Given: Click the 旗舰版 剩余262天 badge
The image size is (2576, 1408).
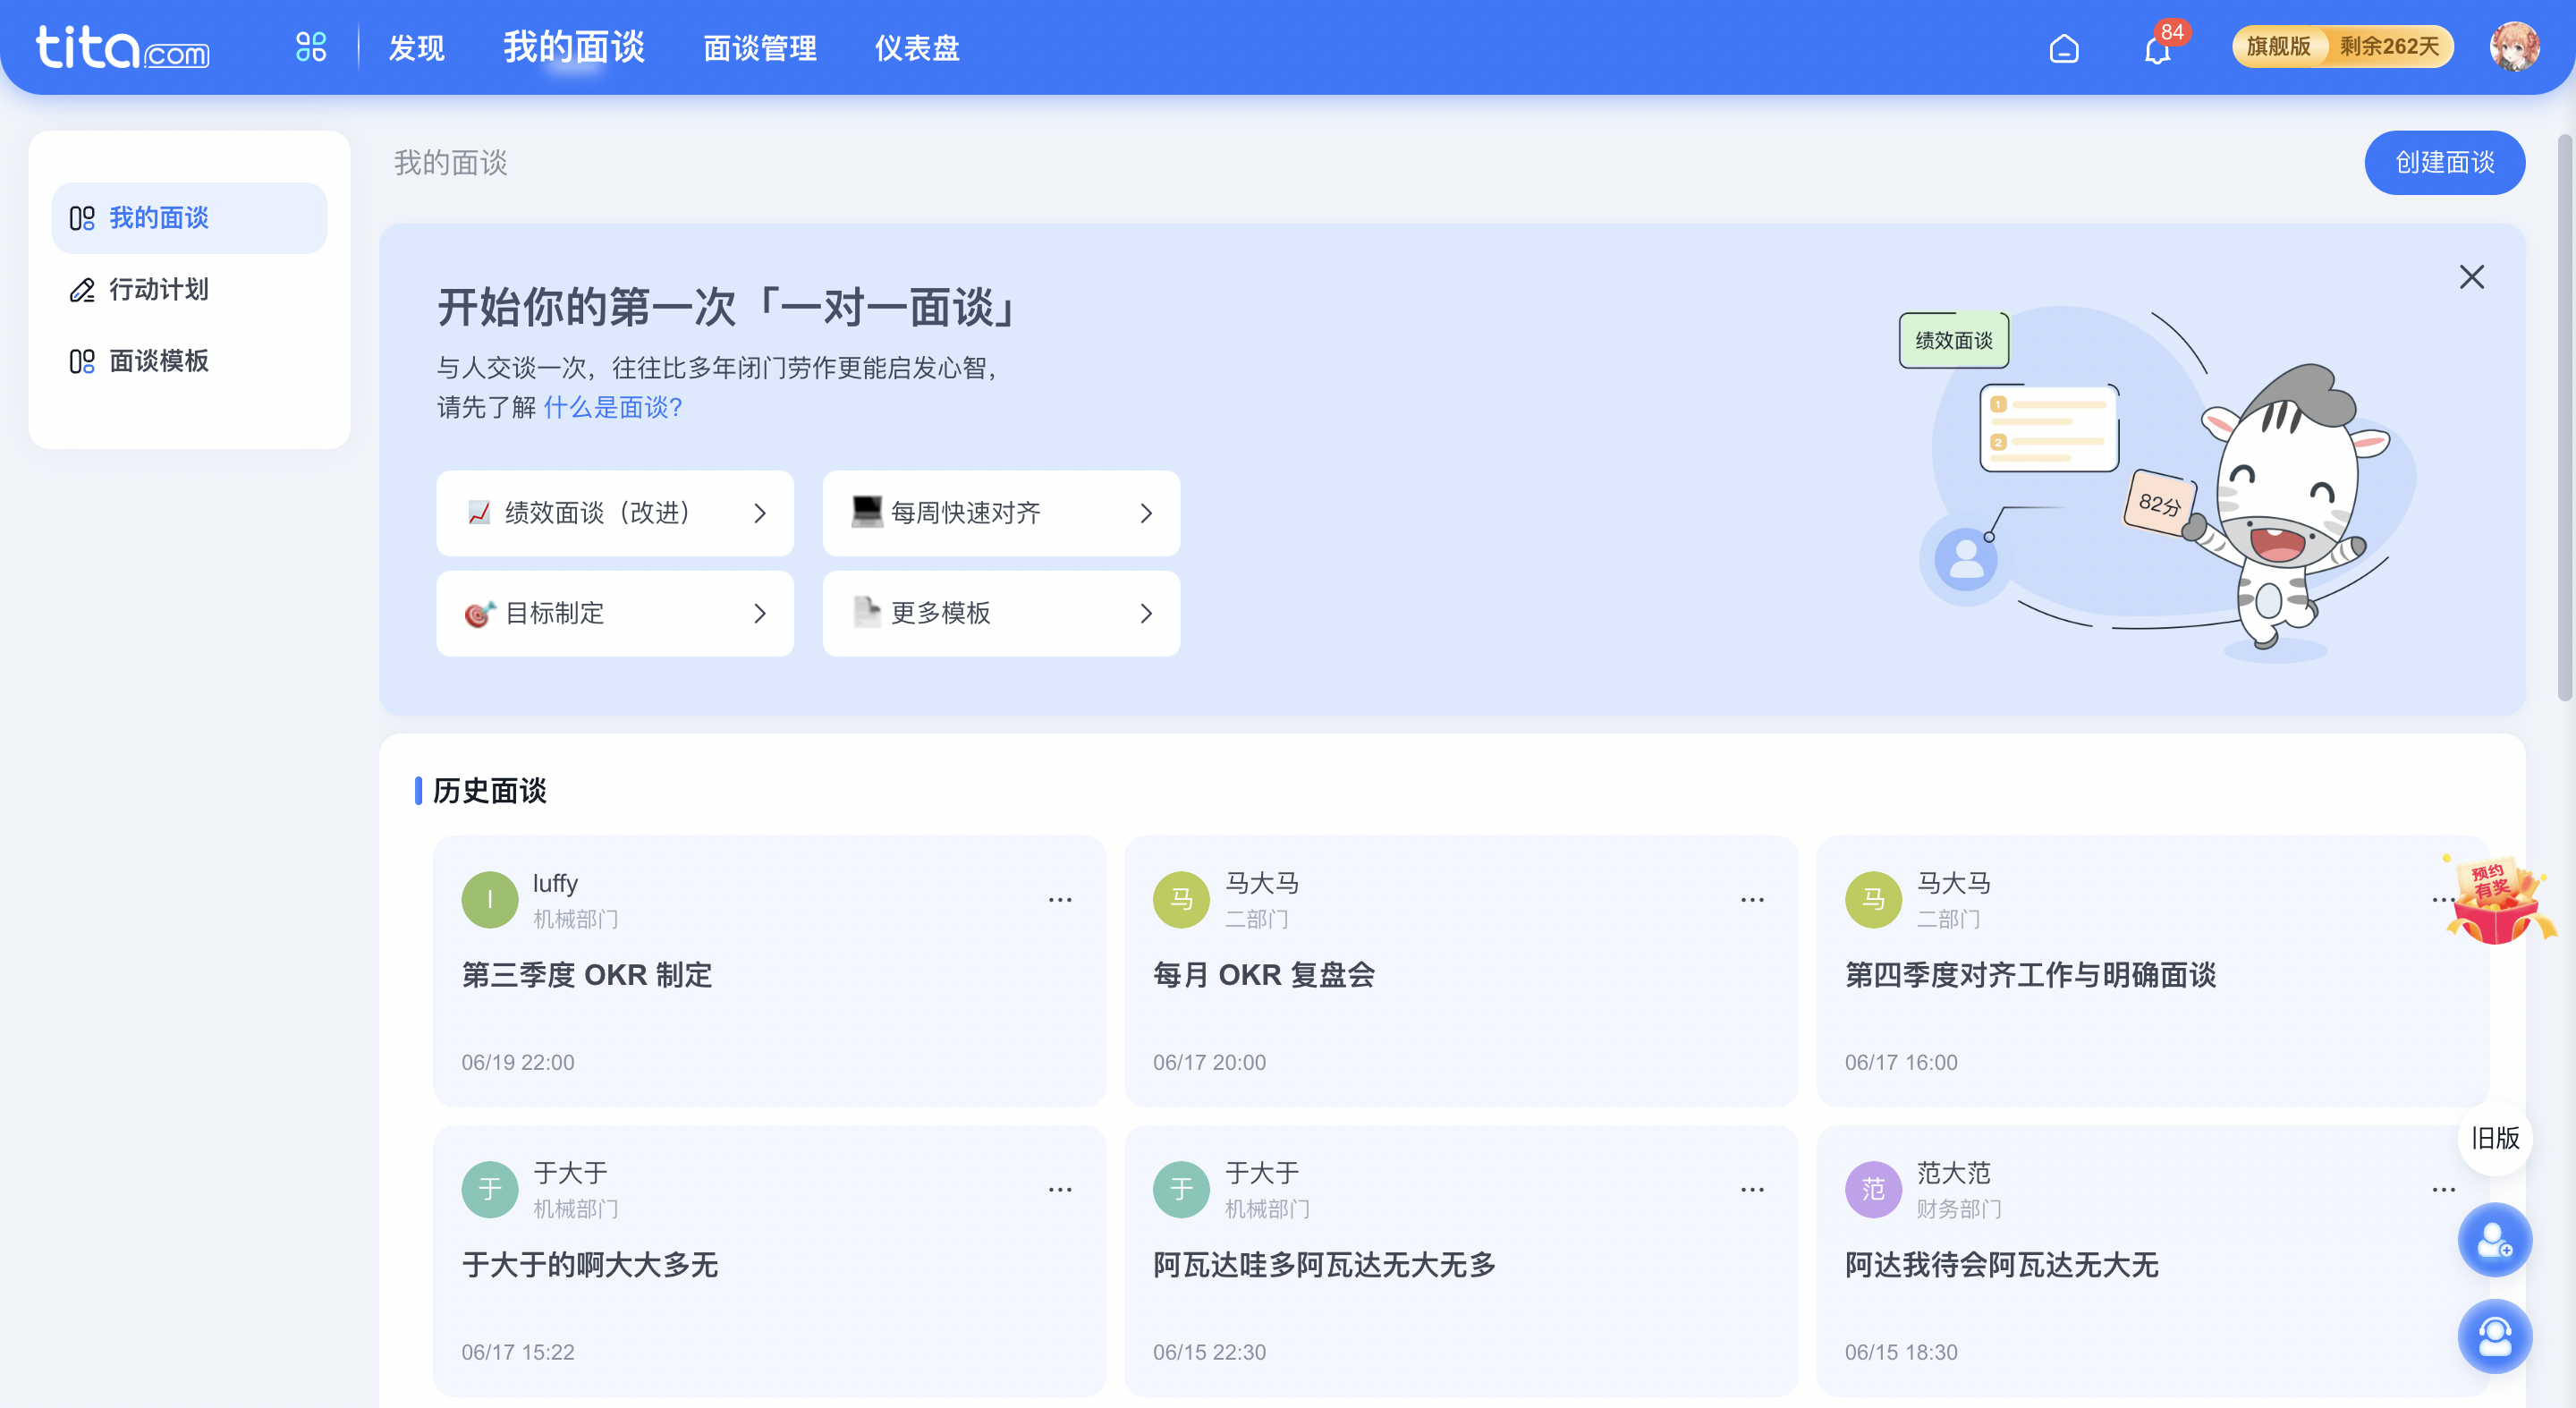Looking at the screenshot, I should [x=2342, y=47].
